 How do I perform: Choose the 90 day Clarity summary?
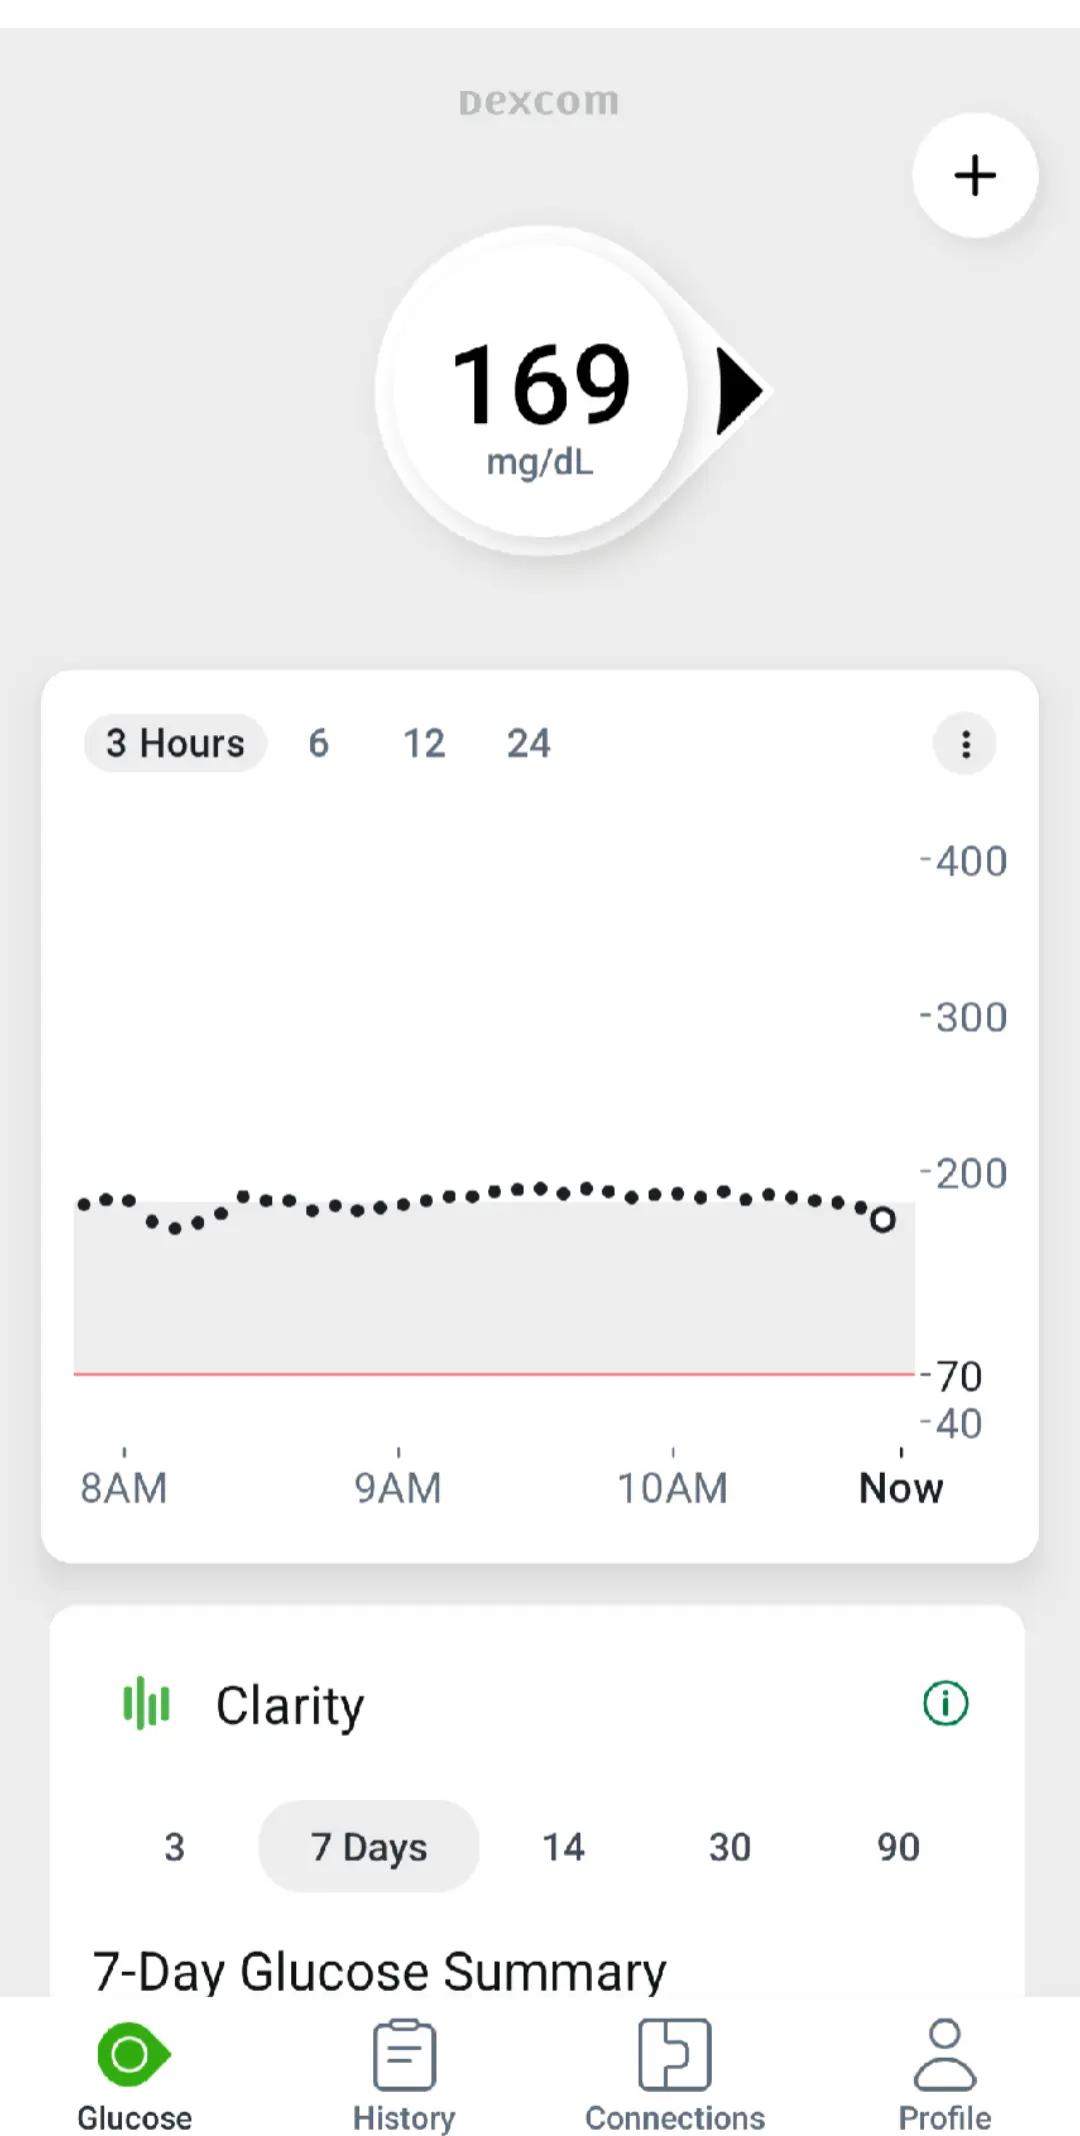(x=898, y=1846)
